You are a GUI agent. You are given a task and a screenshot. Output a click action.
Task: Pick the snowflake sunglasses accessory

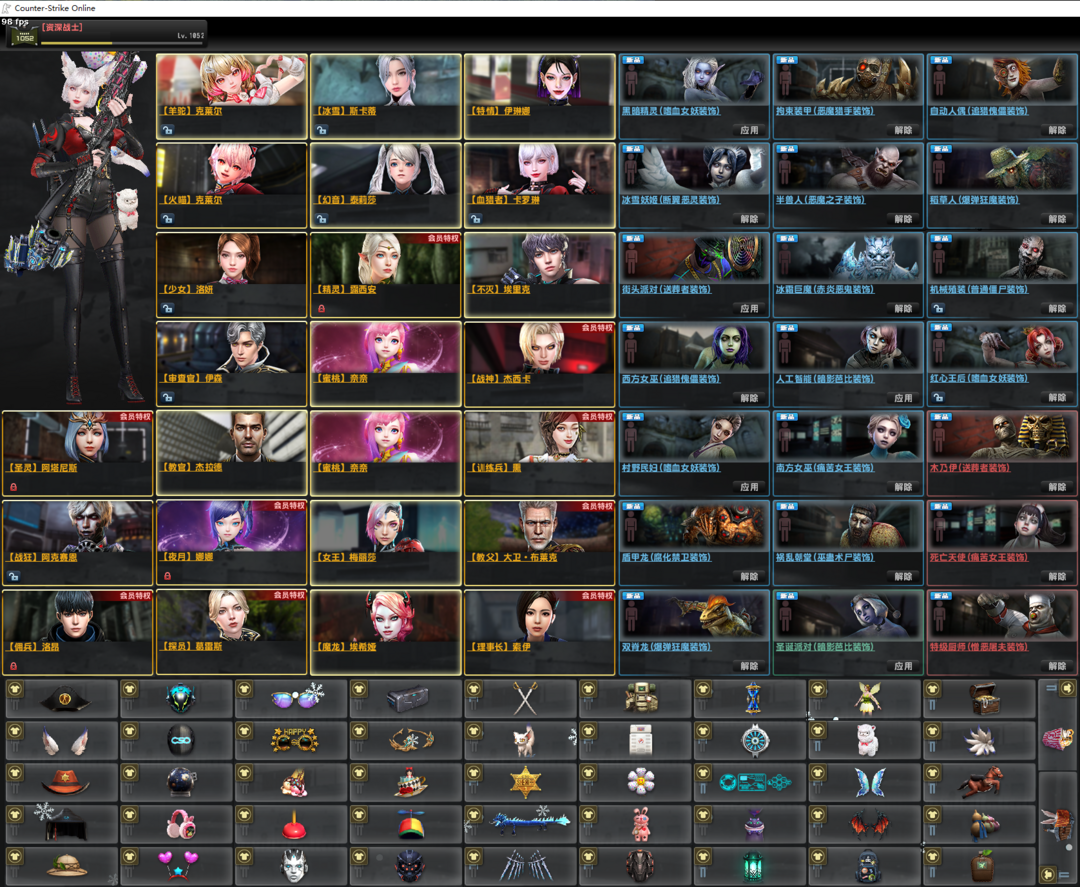296,698
